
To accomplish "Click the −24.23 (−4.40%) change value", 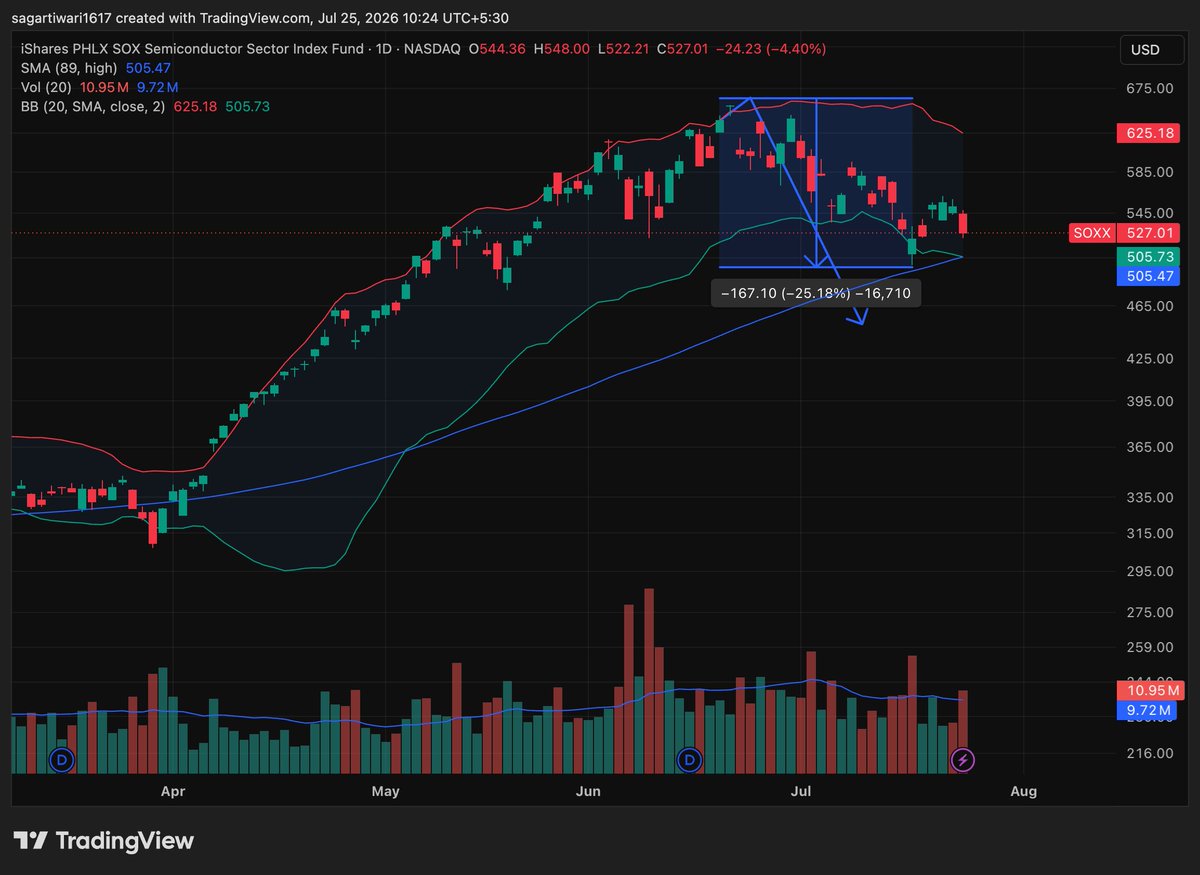I will click(770, 49).
